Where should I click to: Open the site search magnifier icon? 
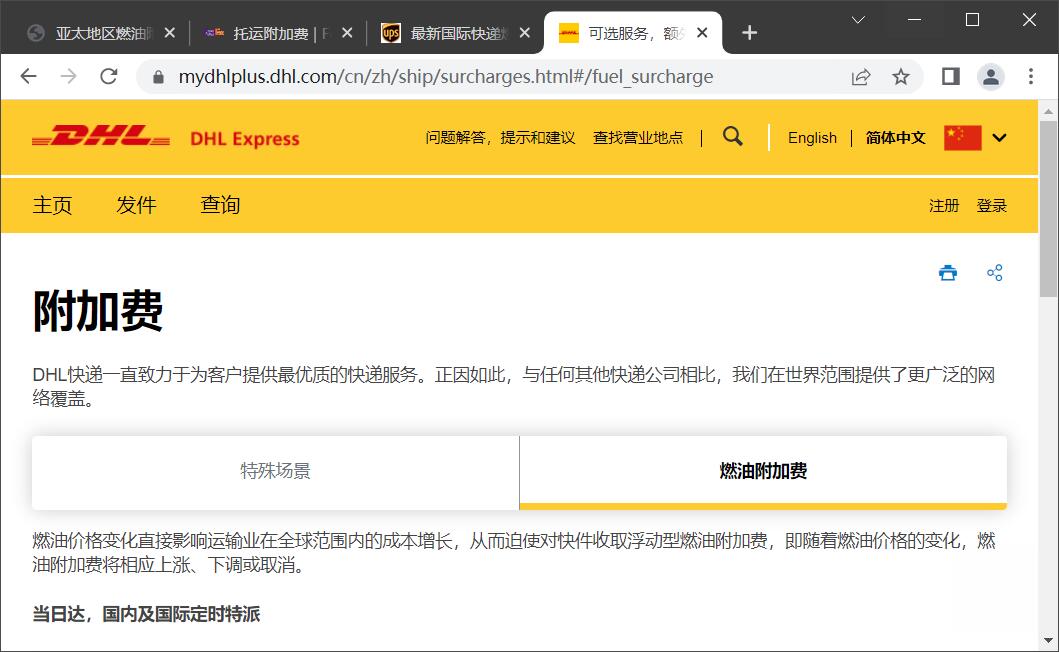733,136
